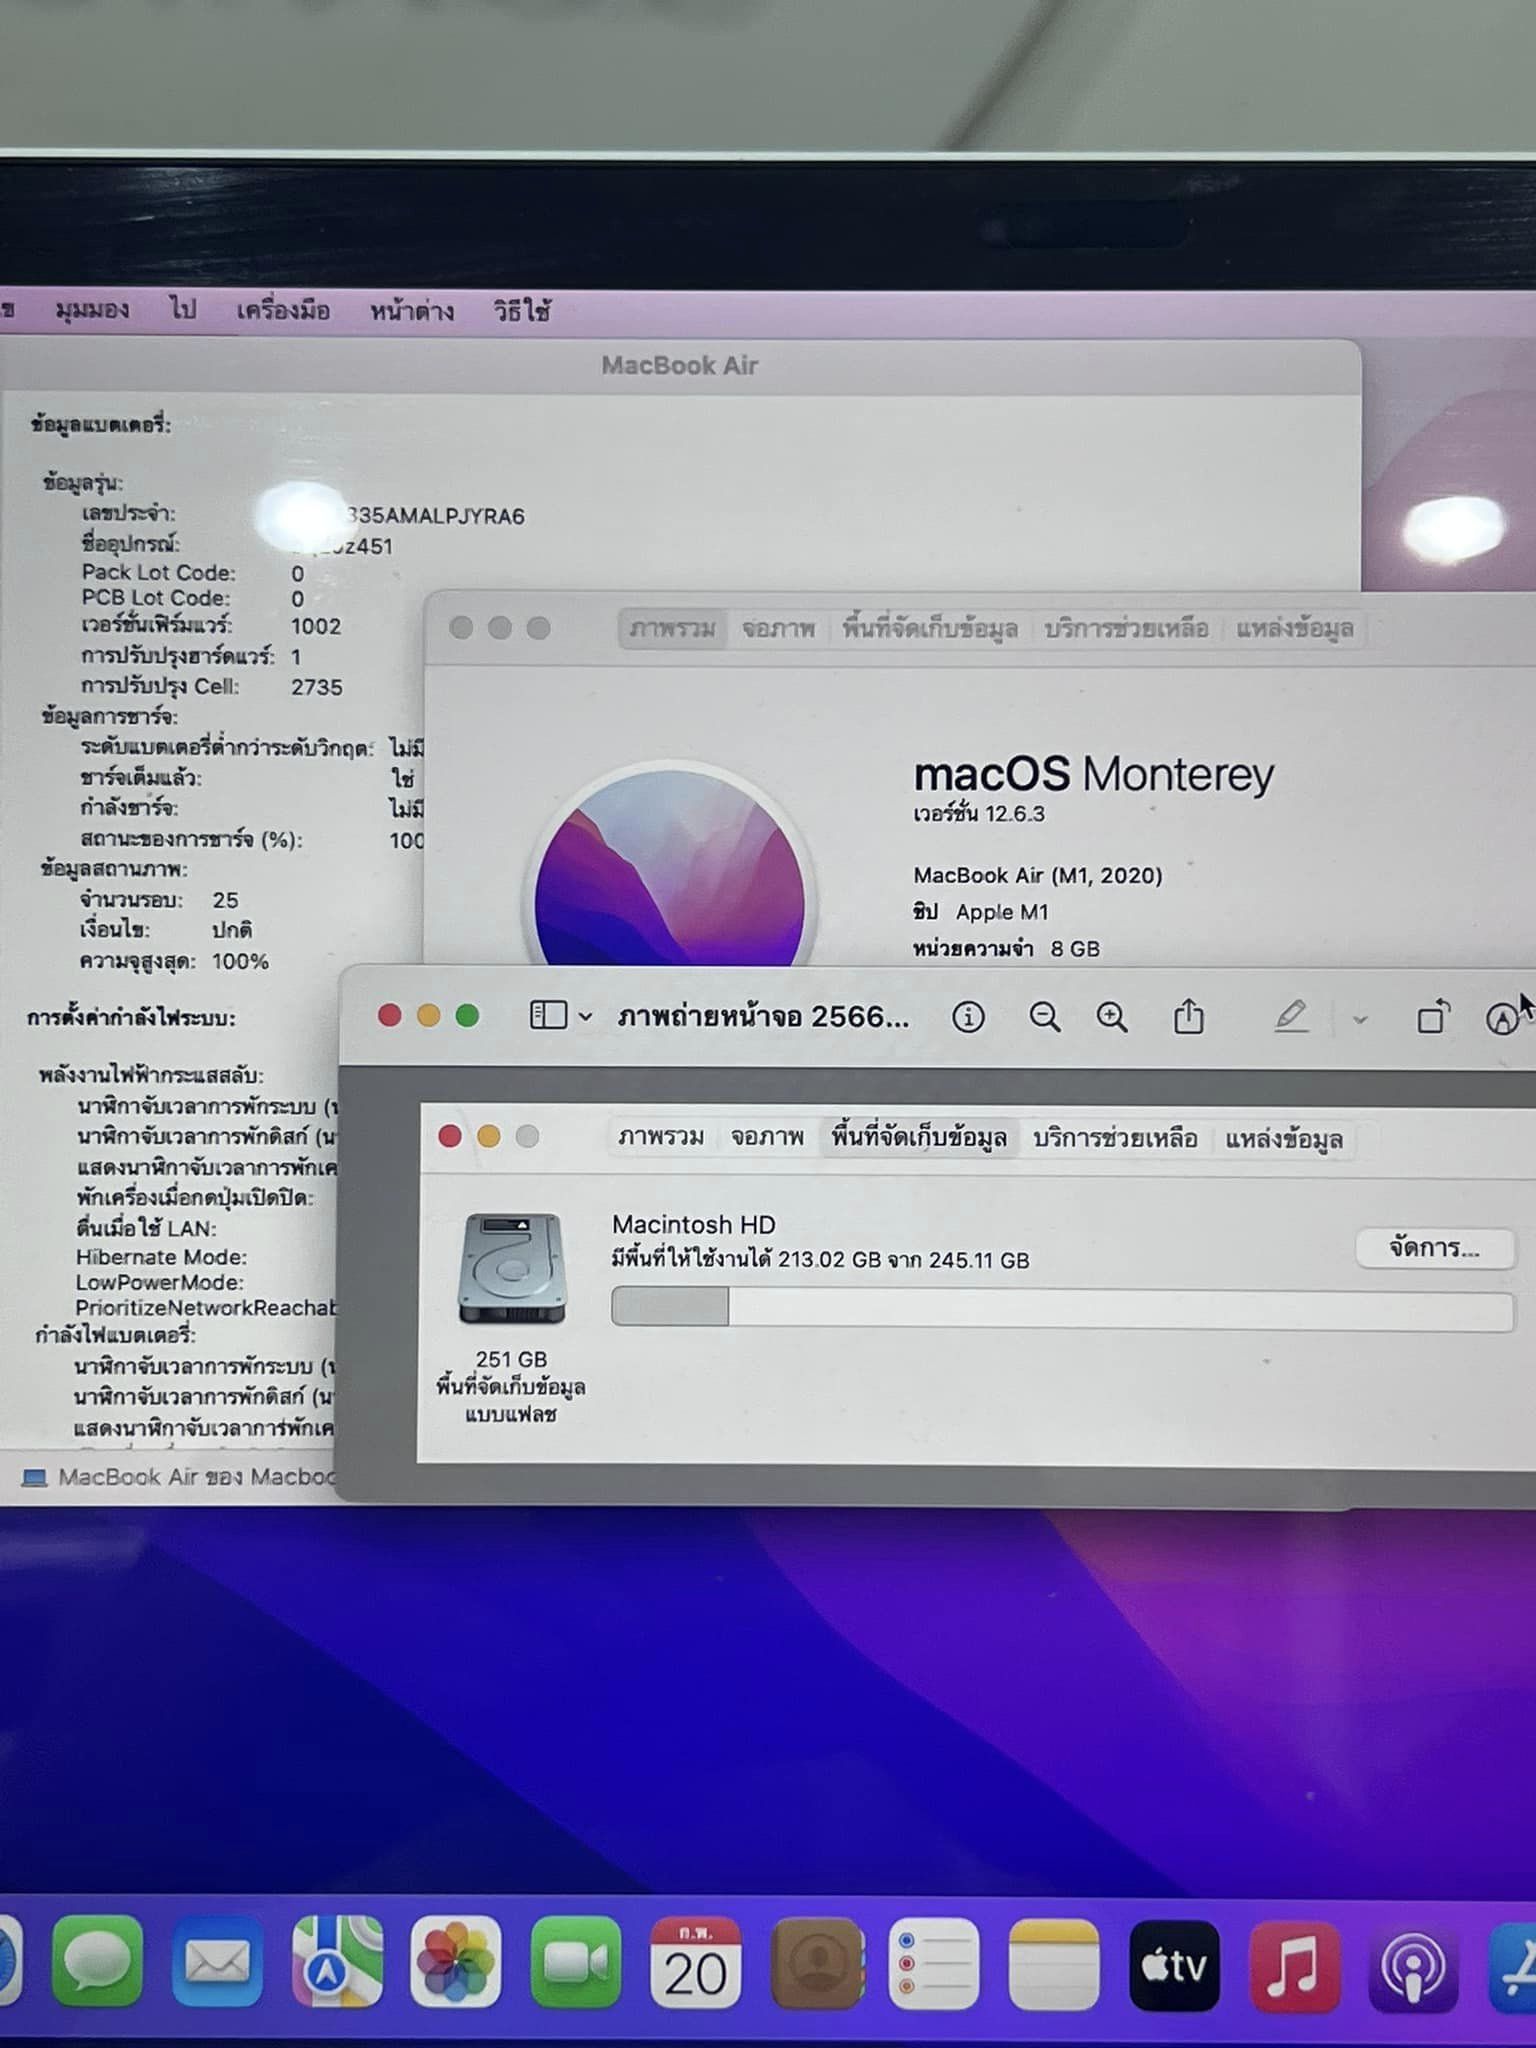Open the หน้าต่าง menu in menu bar

point(411,311)
